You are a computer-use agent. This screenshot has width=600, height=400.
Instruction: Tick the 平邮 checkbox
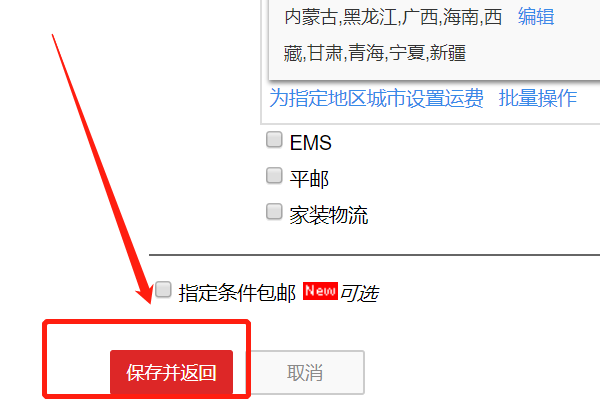pos(274,176)
